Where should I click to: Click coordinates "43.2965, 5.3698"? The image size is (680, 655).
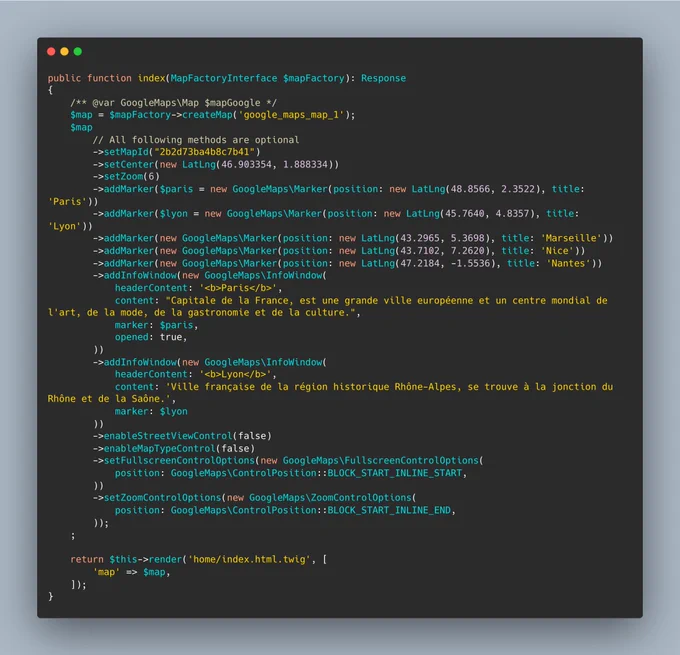pyautogui.click(x=442, y=238)
